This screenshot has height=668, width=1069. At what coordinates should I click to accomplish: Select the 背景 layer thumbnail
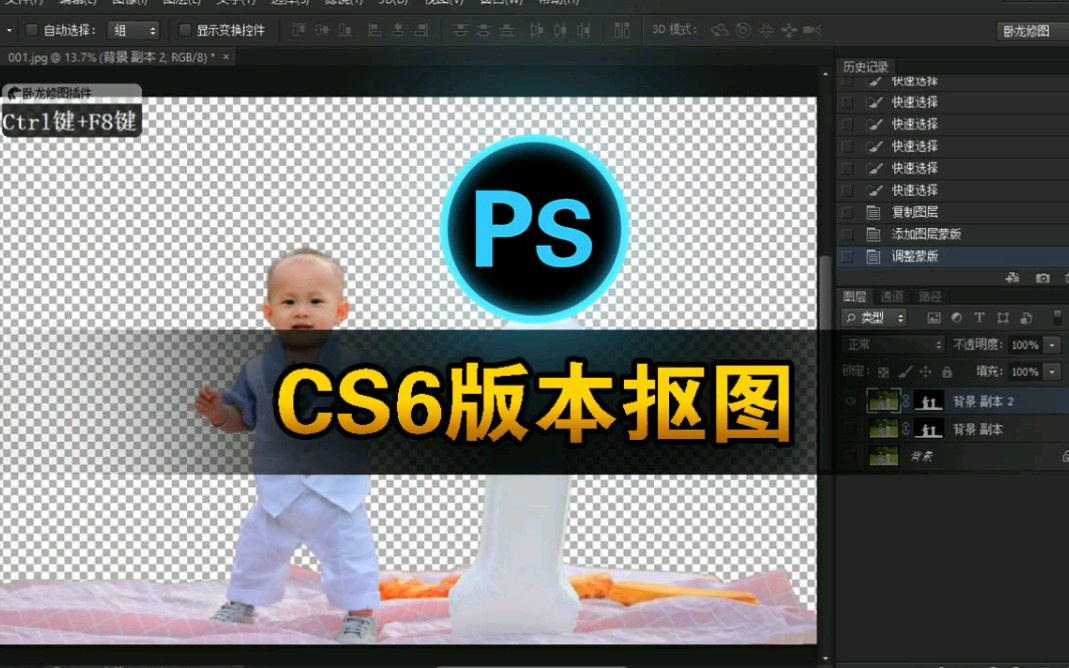[884, 456]
